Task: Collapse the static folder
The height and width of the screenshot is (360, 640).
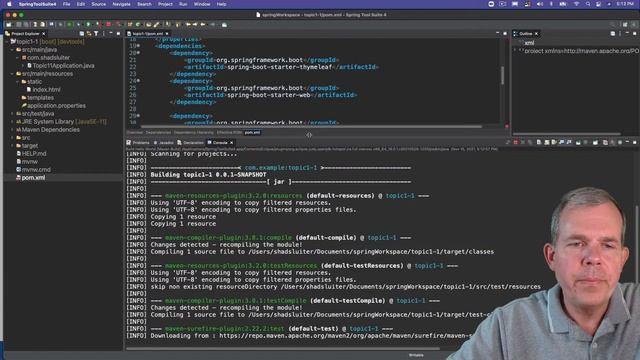Action: point(18,82)
